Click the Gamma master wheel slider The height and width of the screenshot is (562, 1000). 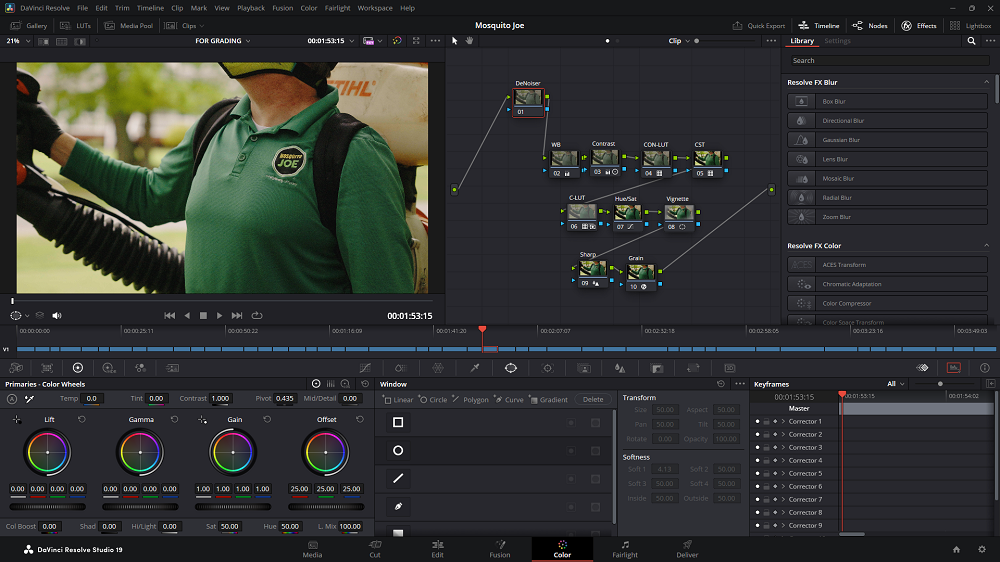[x=141, y=505]
